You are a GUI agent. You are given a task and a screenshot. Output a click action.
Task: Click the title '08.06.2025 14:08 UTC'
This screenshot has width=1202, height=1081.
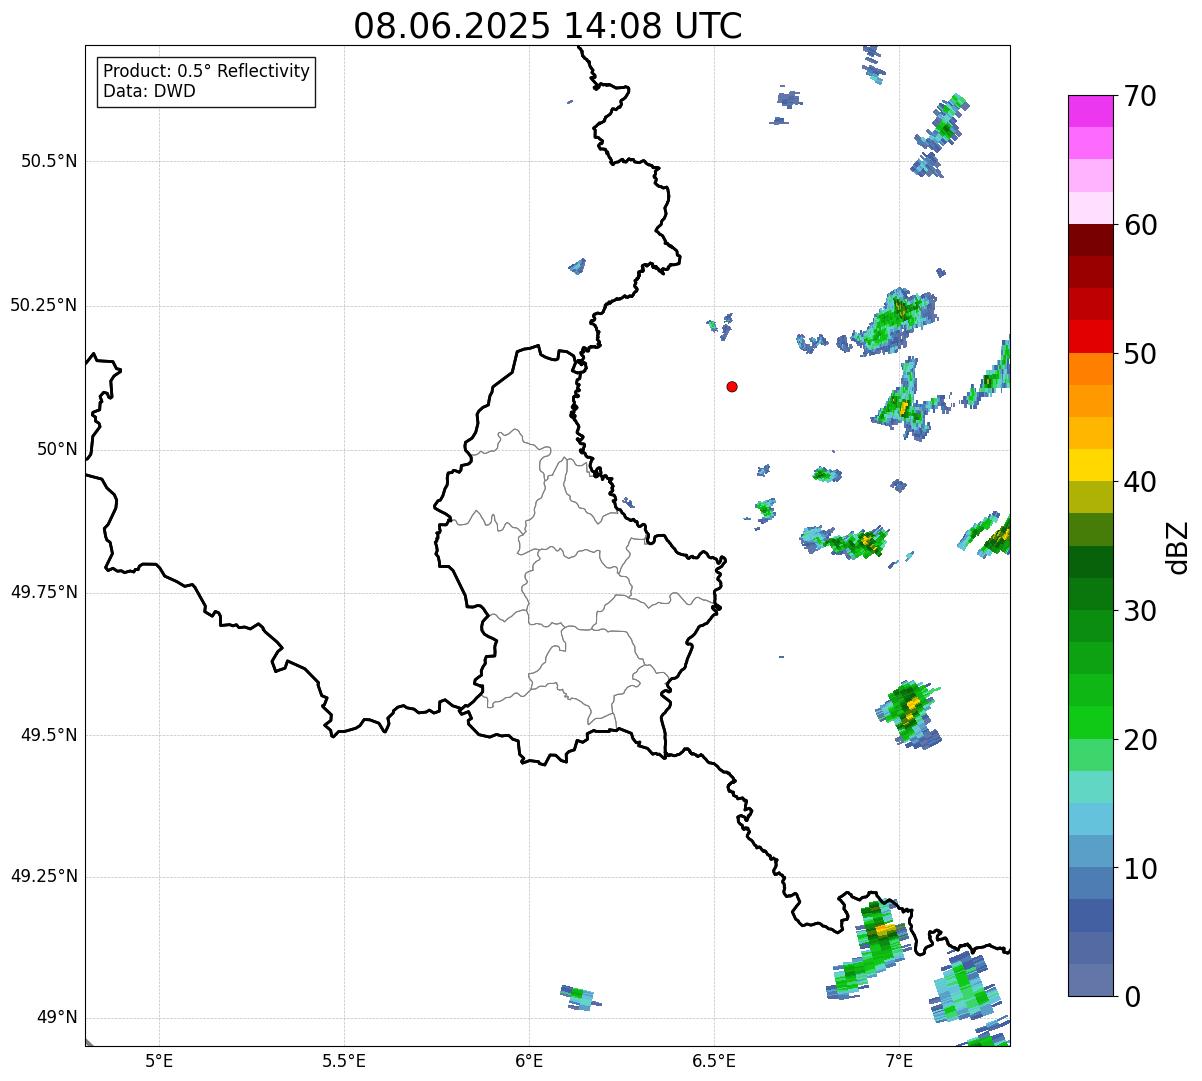[x=548, y=25]
